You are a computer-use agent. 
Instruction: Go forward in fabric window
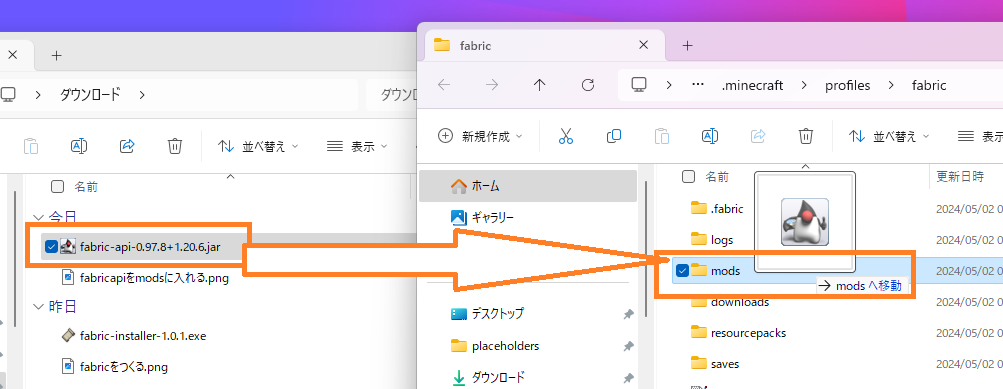pyautogui.click(x=492, y=85)
